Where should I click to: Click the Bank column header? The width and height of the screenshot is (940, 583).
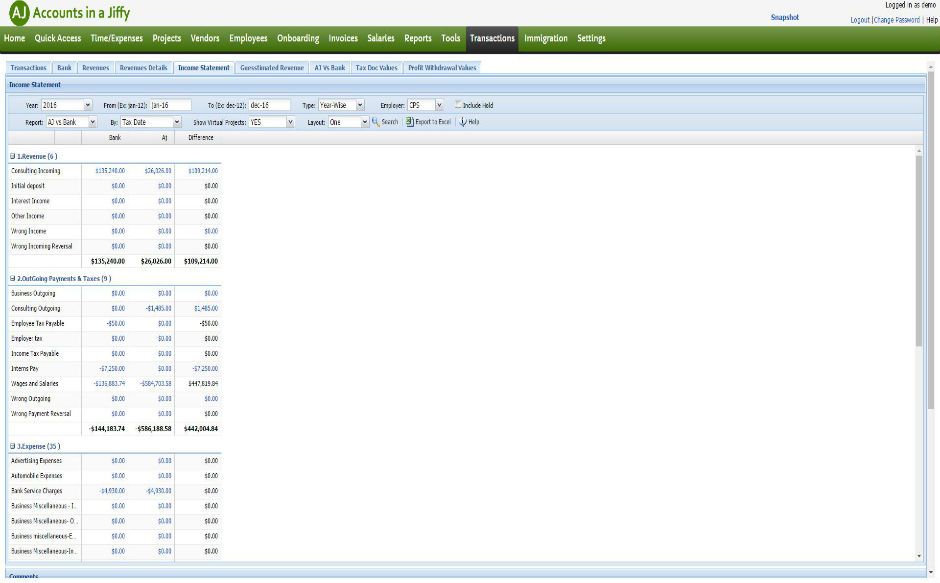(115, 137)
